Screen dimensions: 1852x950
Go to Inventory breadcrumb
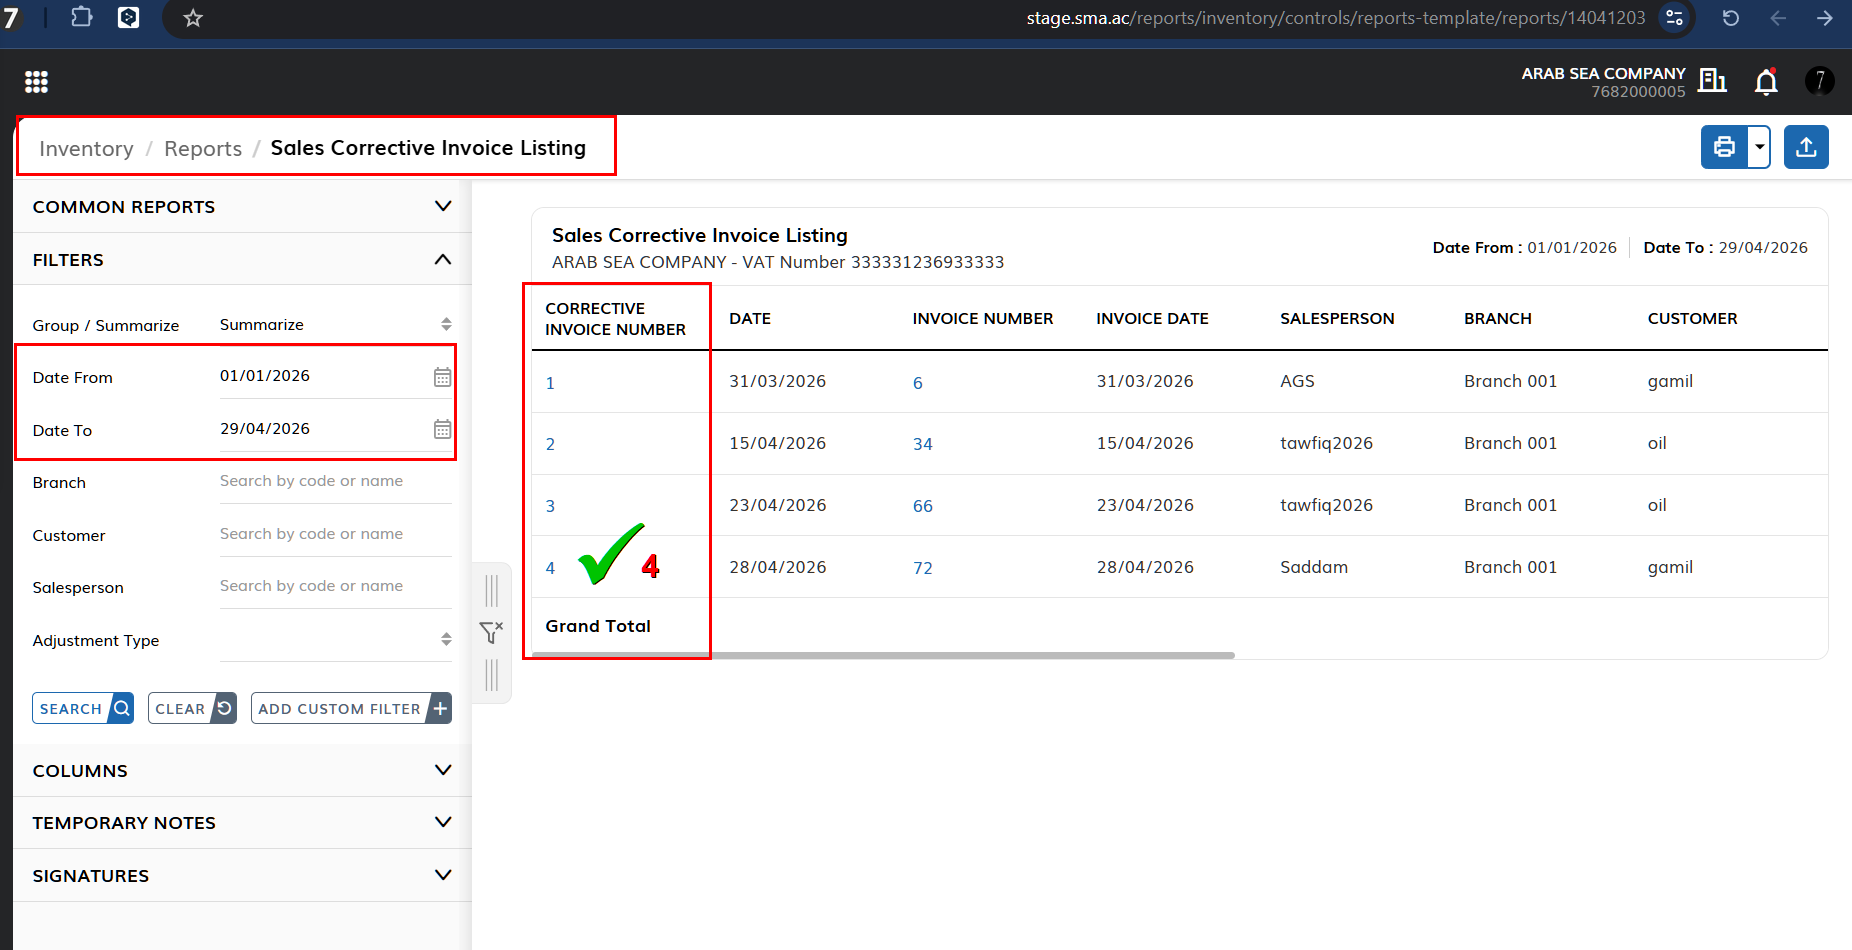pyautogui.click(x=86, y=149)
